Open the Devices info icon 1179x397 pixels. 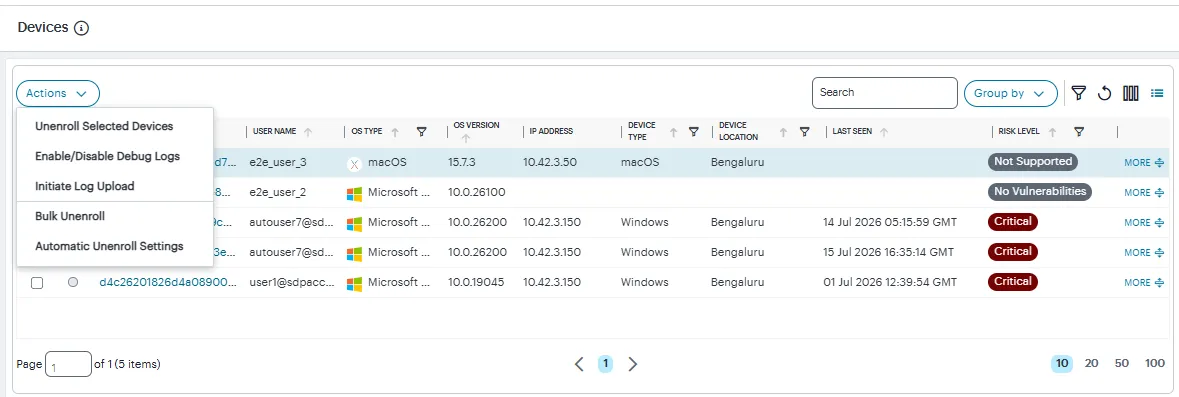click(82, 29)
